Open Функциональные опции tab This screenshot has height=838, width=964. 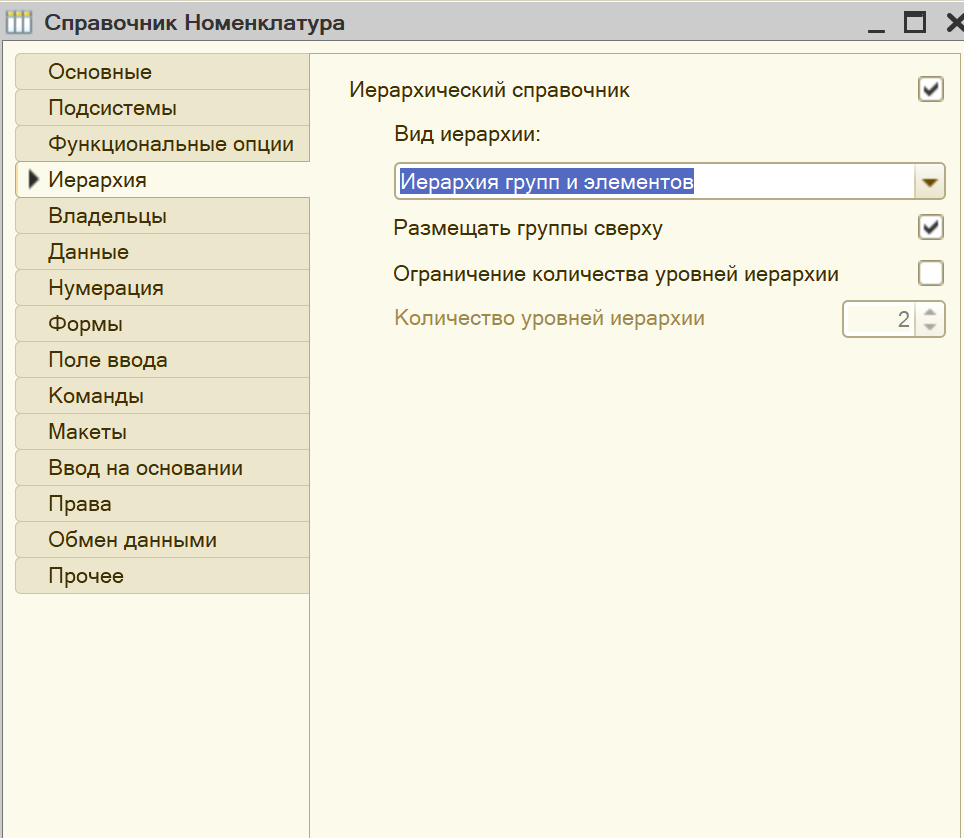tap(162, 144)
